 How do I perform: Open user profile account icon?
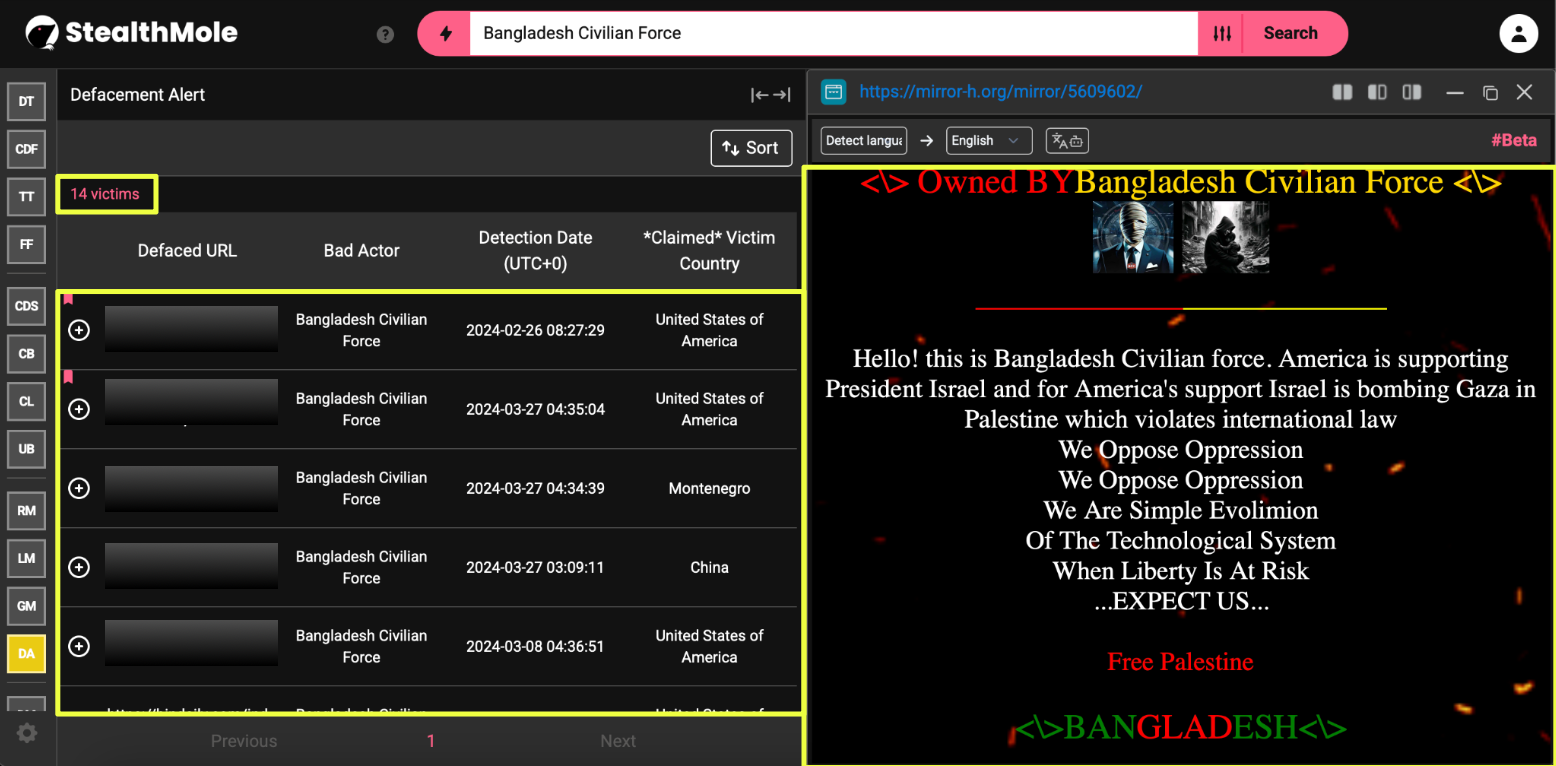(x=1518, y=34)
